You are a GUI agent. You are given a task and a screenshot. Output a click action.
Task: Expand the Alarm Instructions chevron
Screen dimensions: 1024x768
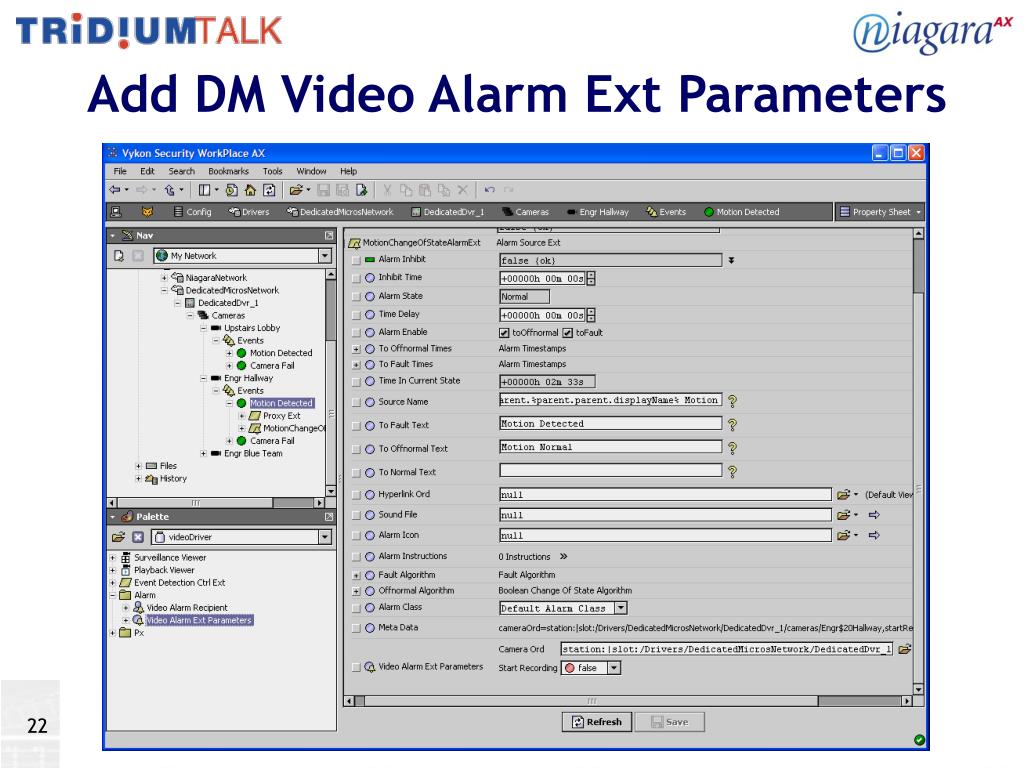point(564,556)
